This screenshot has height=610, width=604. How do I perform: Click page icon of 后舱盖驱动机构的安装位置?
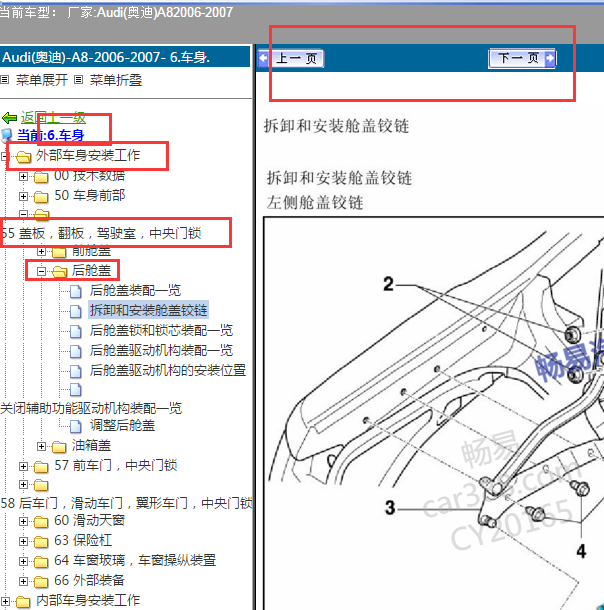(75, 371)
